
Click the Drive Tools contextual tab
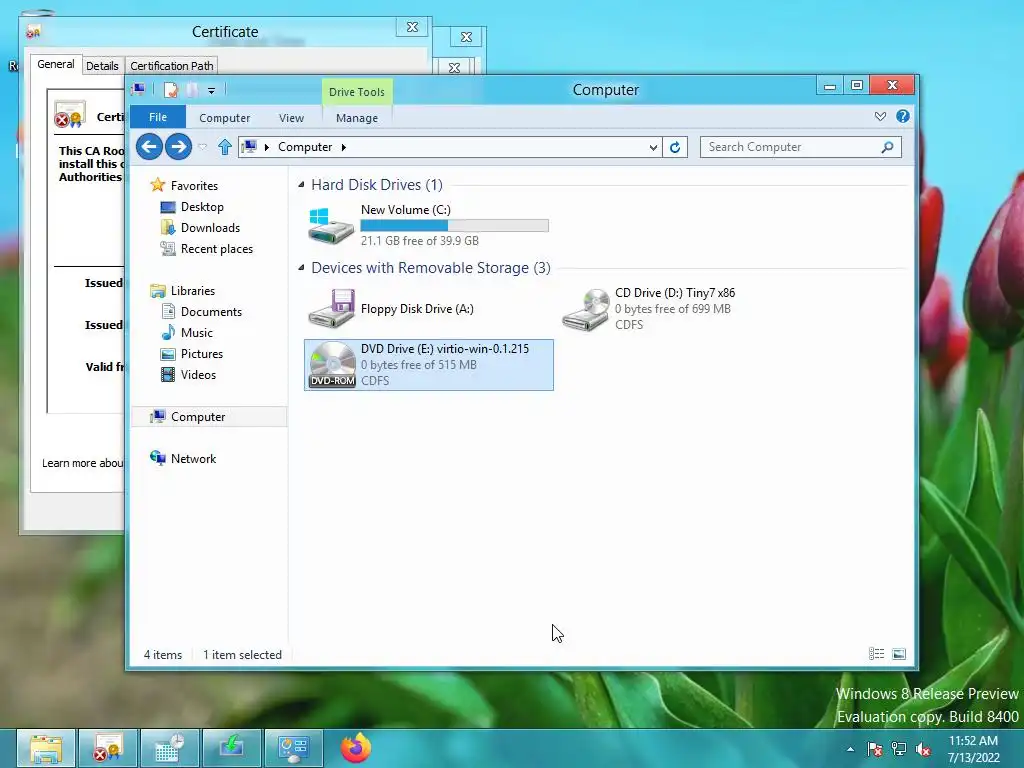pos(357,92)
